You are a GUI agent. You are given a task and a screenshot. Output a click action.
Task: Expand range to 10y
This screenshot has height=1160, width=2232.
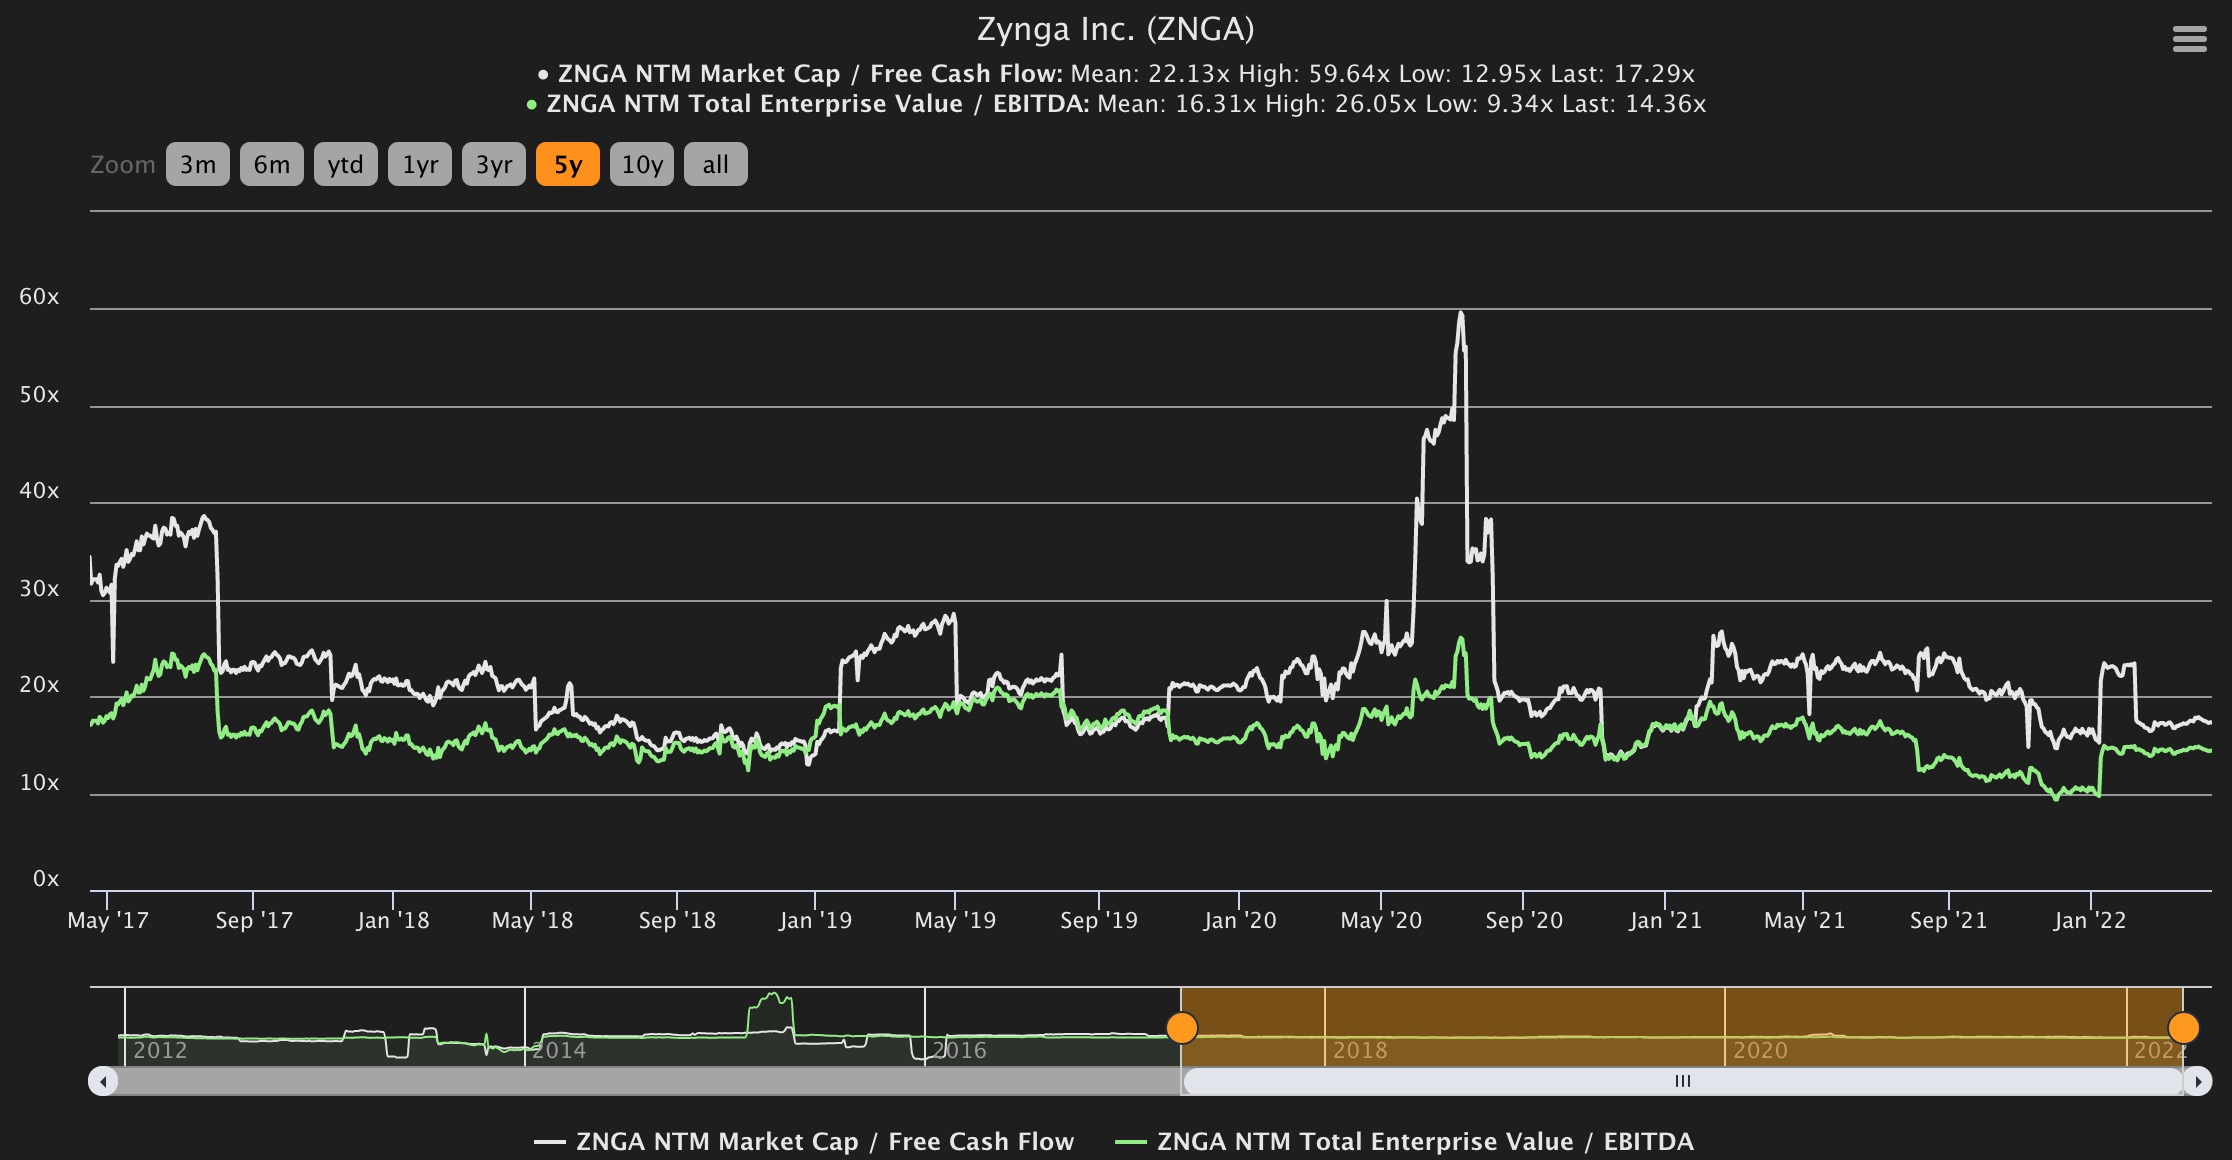[x=642, y=164]
